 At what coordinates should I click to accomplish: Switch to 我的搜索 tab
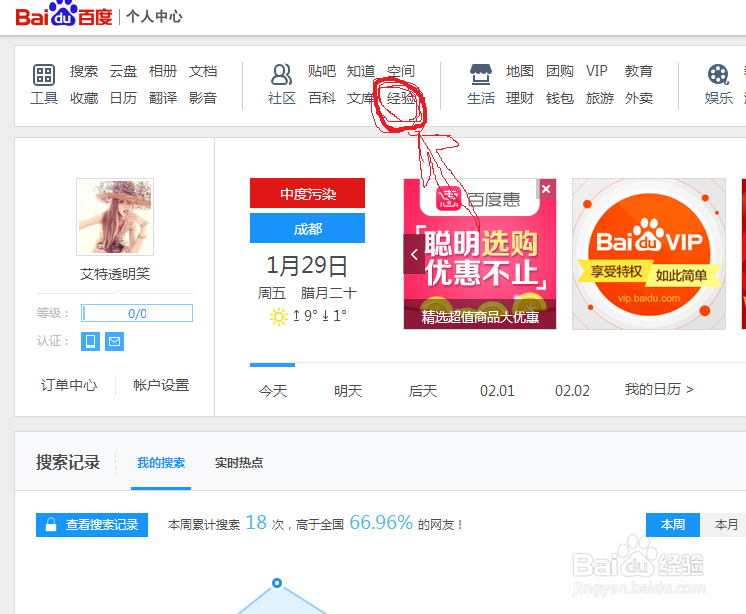tap(161, 462)
